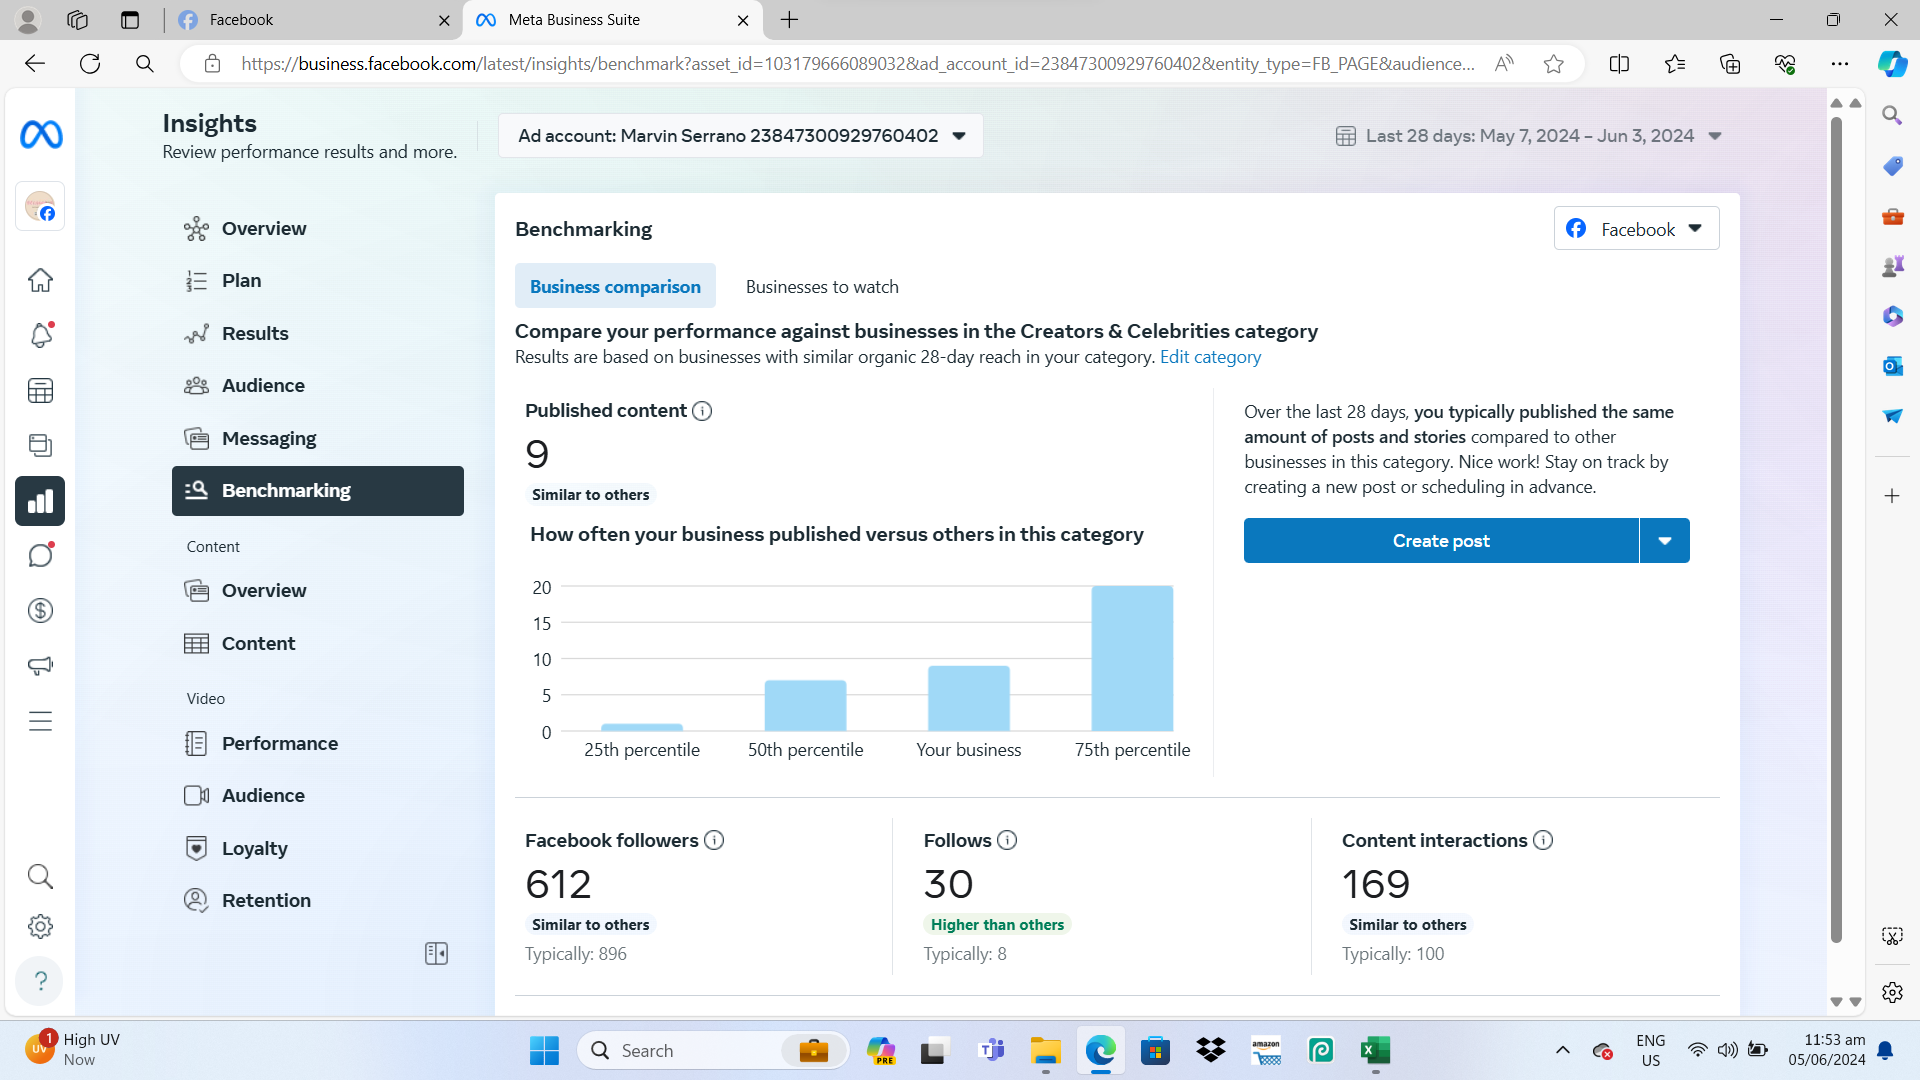Open Results menu item
The height and width of the screenshot is (1080, 1920).
tap(317, 334)
